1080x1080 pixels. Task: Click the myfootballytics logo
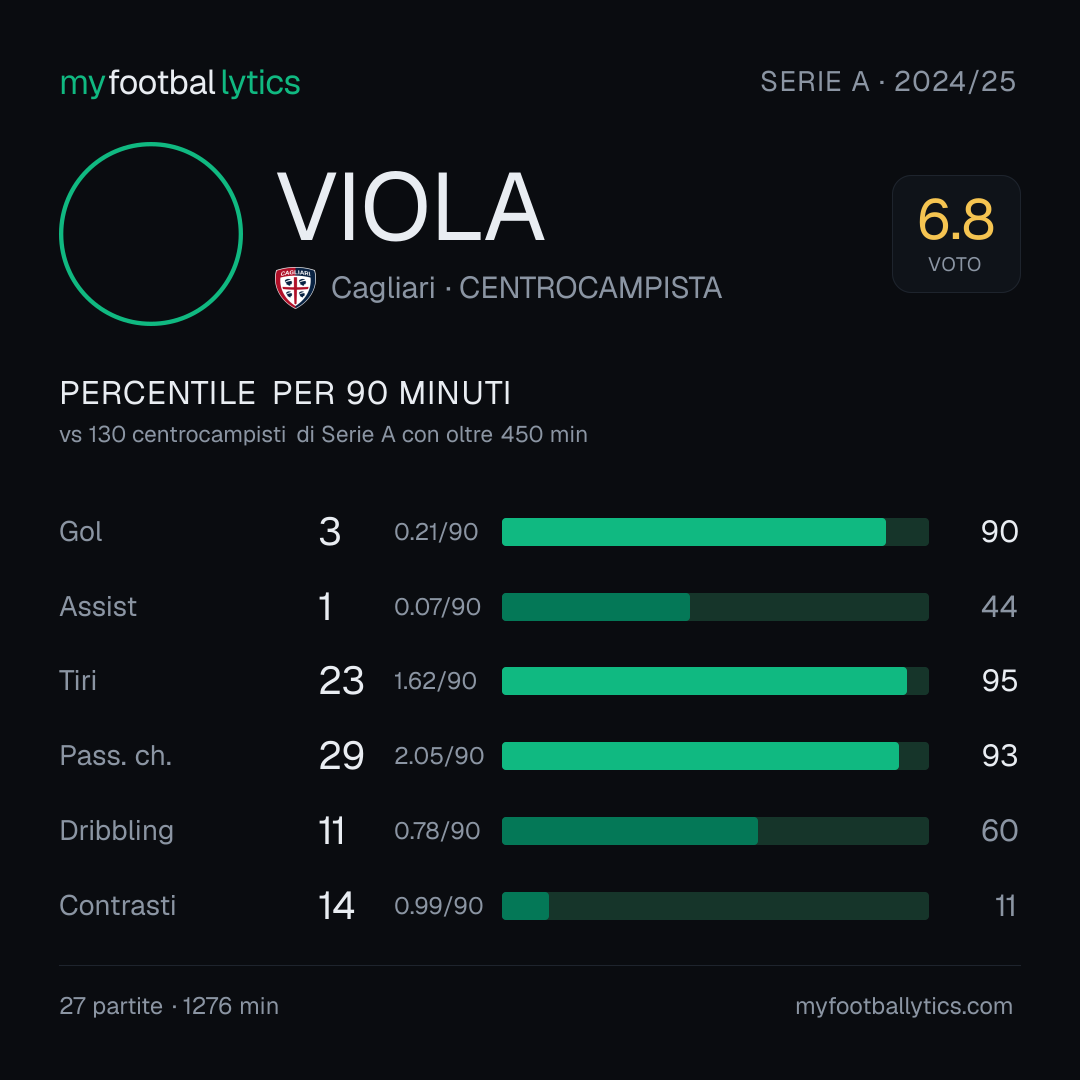pos(180,83)
